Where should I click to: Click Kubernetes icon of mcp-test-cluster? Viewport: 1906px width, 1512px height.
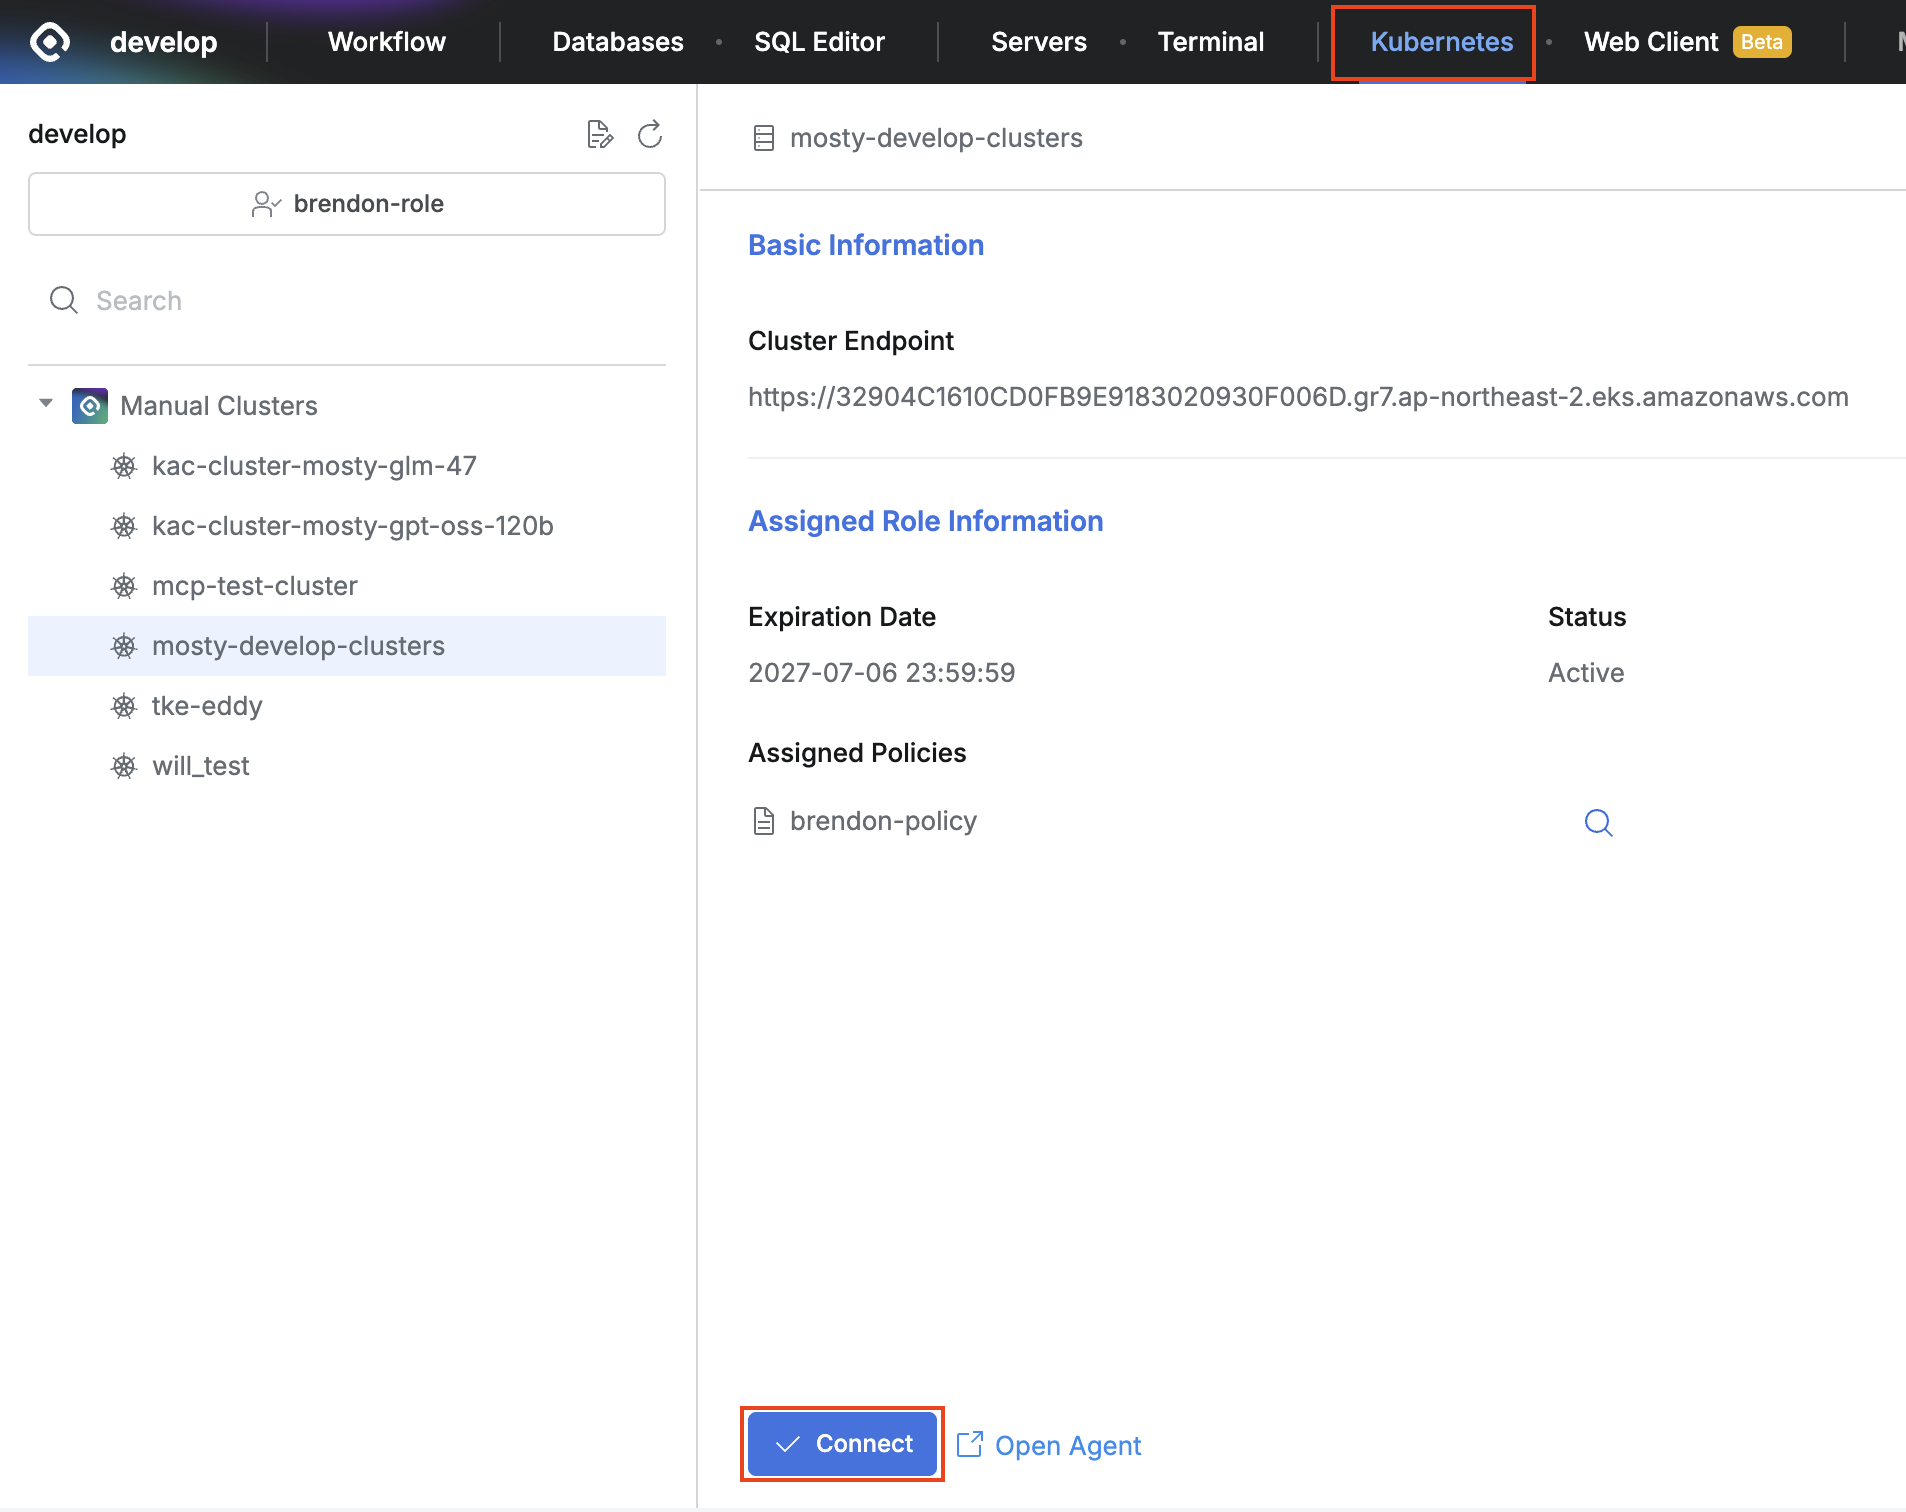click(124, 586)
